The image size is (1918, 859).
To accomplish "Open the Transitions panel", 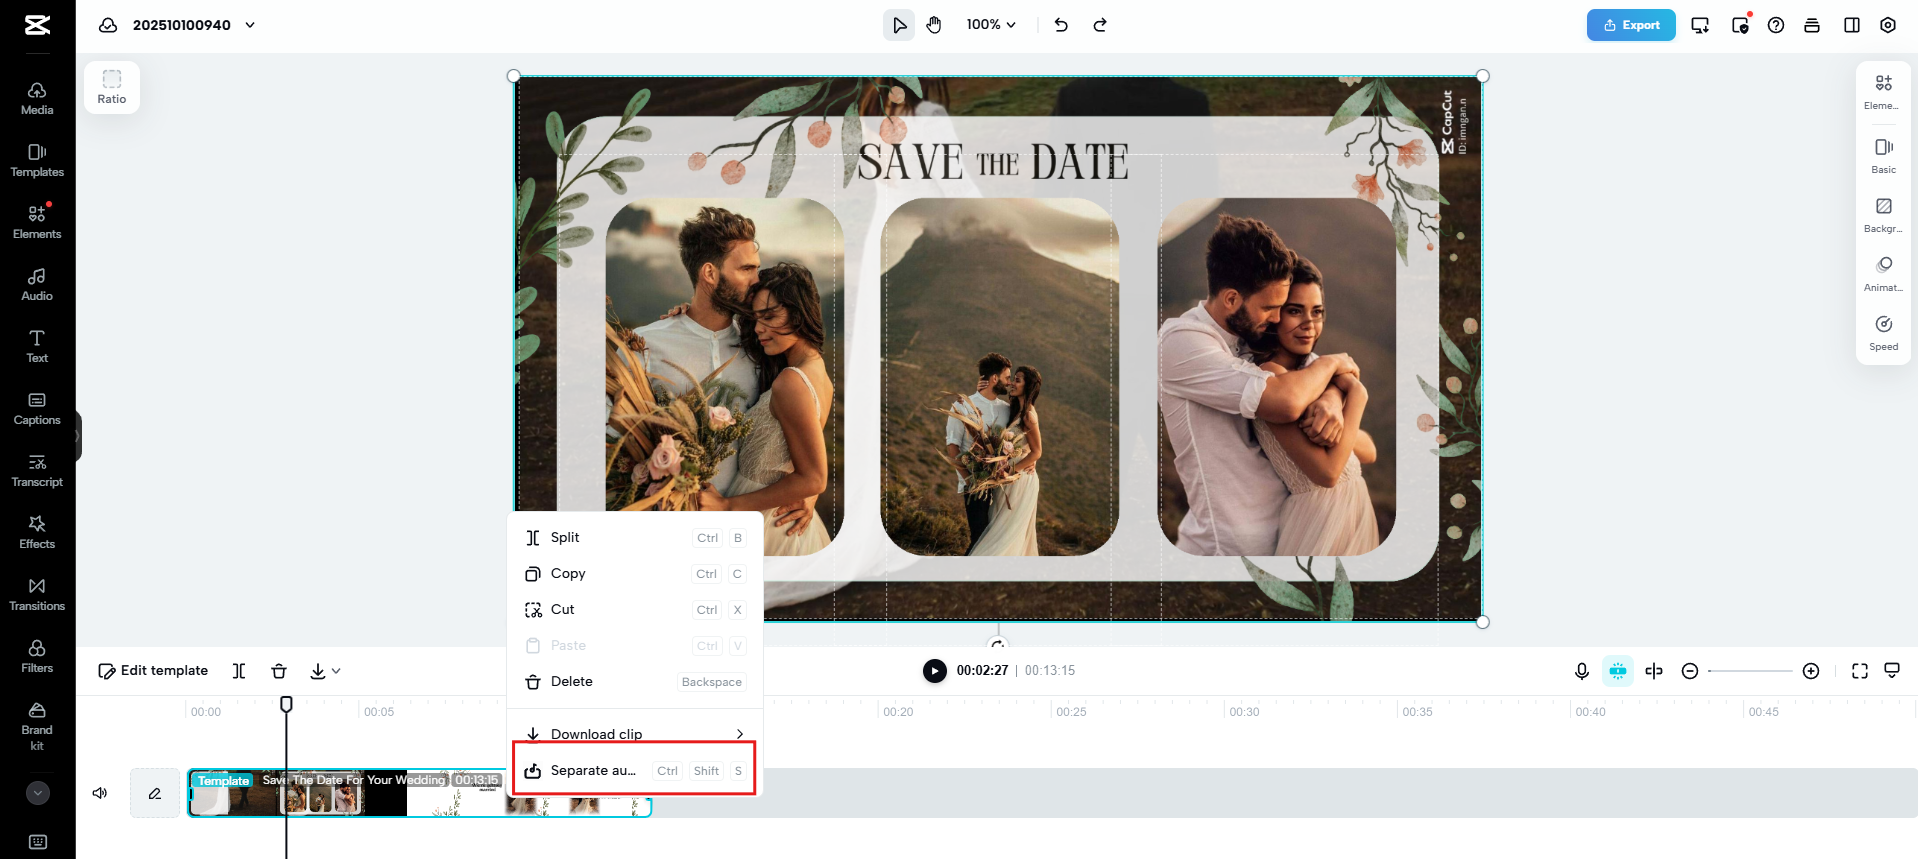I will pos(37,594).
